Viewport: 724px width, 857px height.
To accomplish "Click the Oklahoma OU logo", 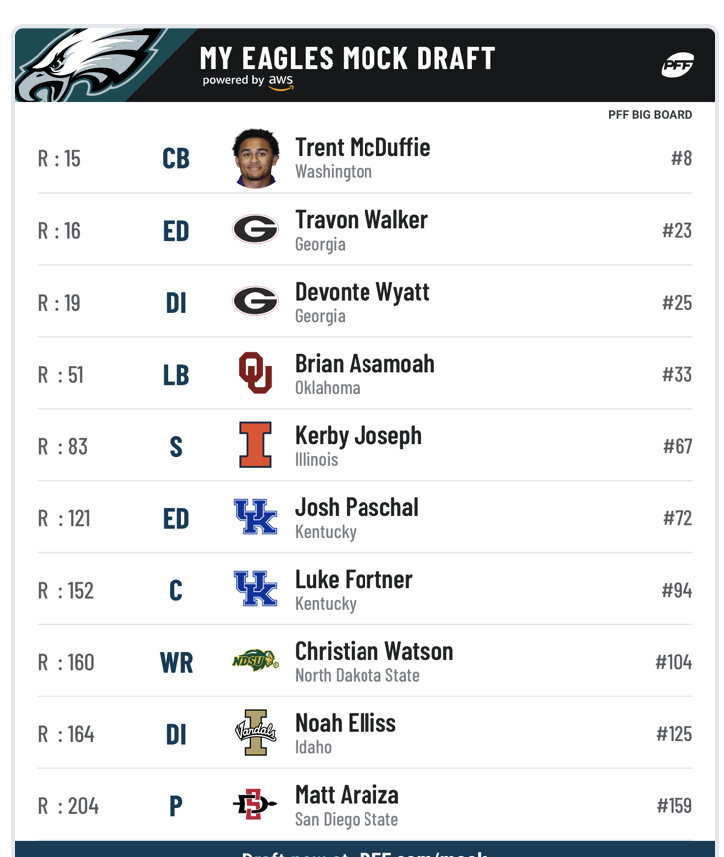I will pos(255,373).
